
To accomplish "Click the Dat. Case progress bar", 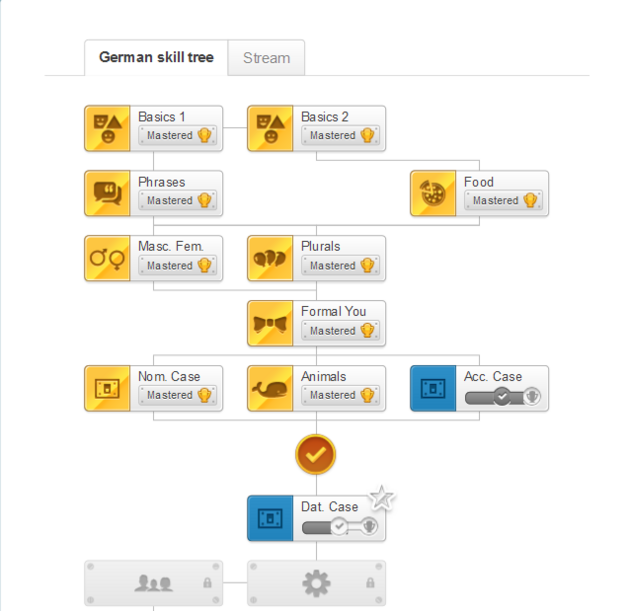I will coord(340,527).
